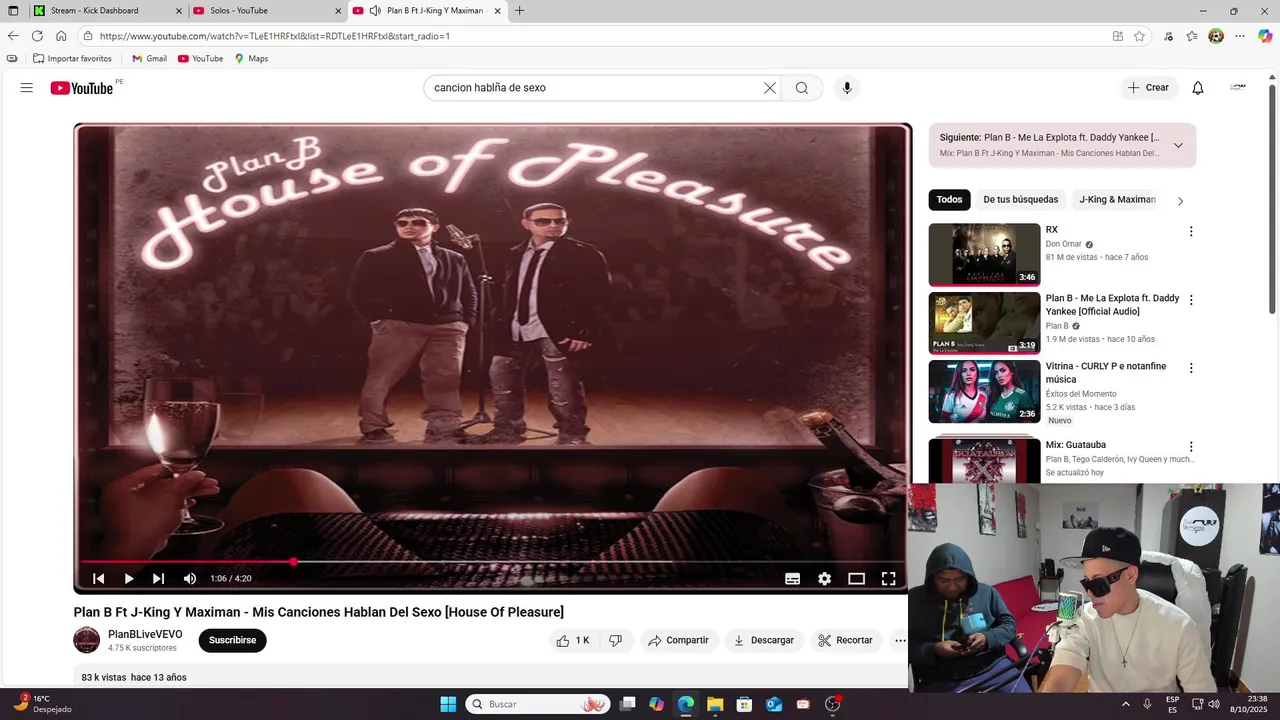Screen dimensions: 1280x720
Task: Open options menu for Mix: Guatauba
Action: coord(1190,447)
